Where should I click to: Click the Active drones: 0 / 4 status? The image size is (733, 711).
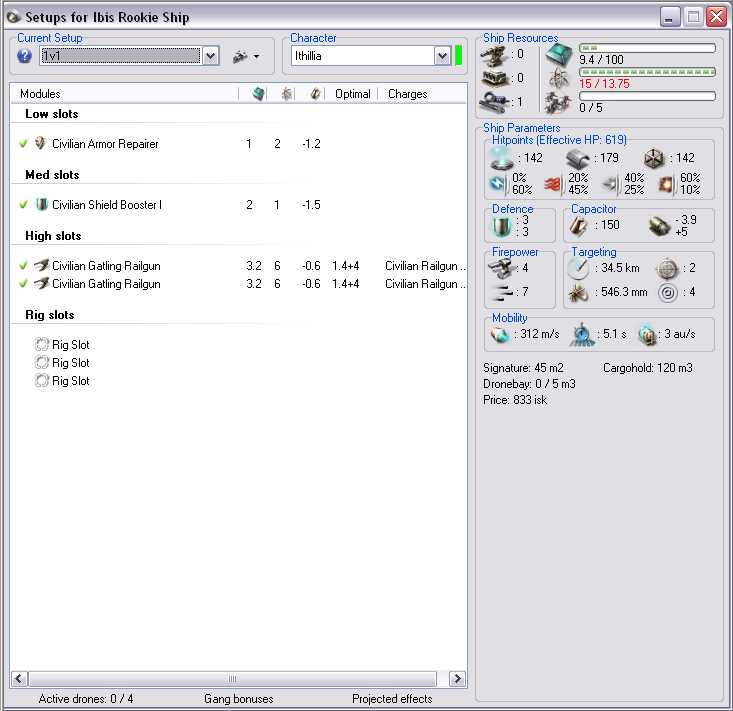pos(86,699)
